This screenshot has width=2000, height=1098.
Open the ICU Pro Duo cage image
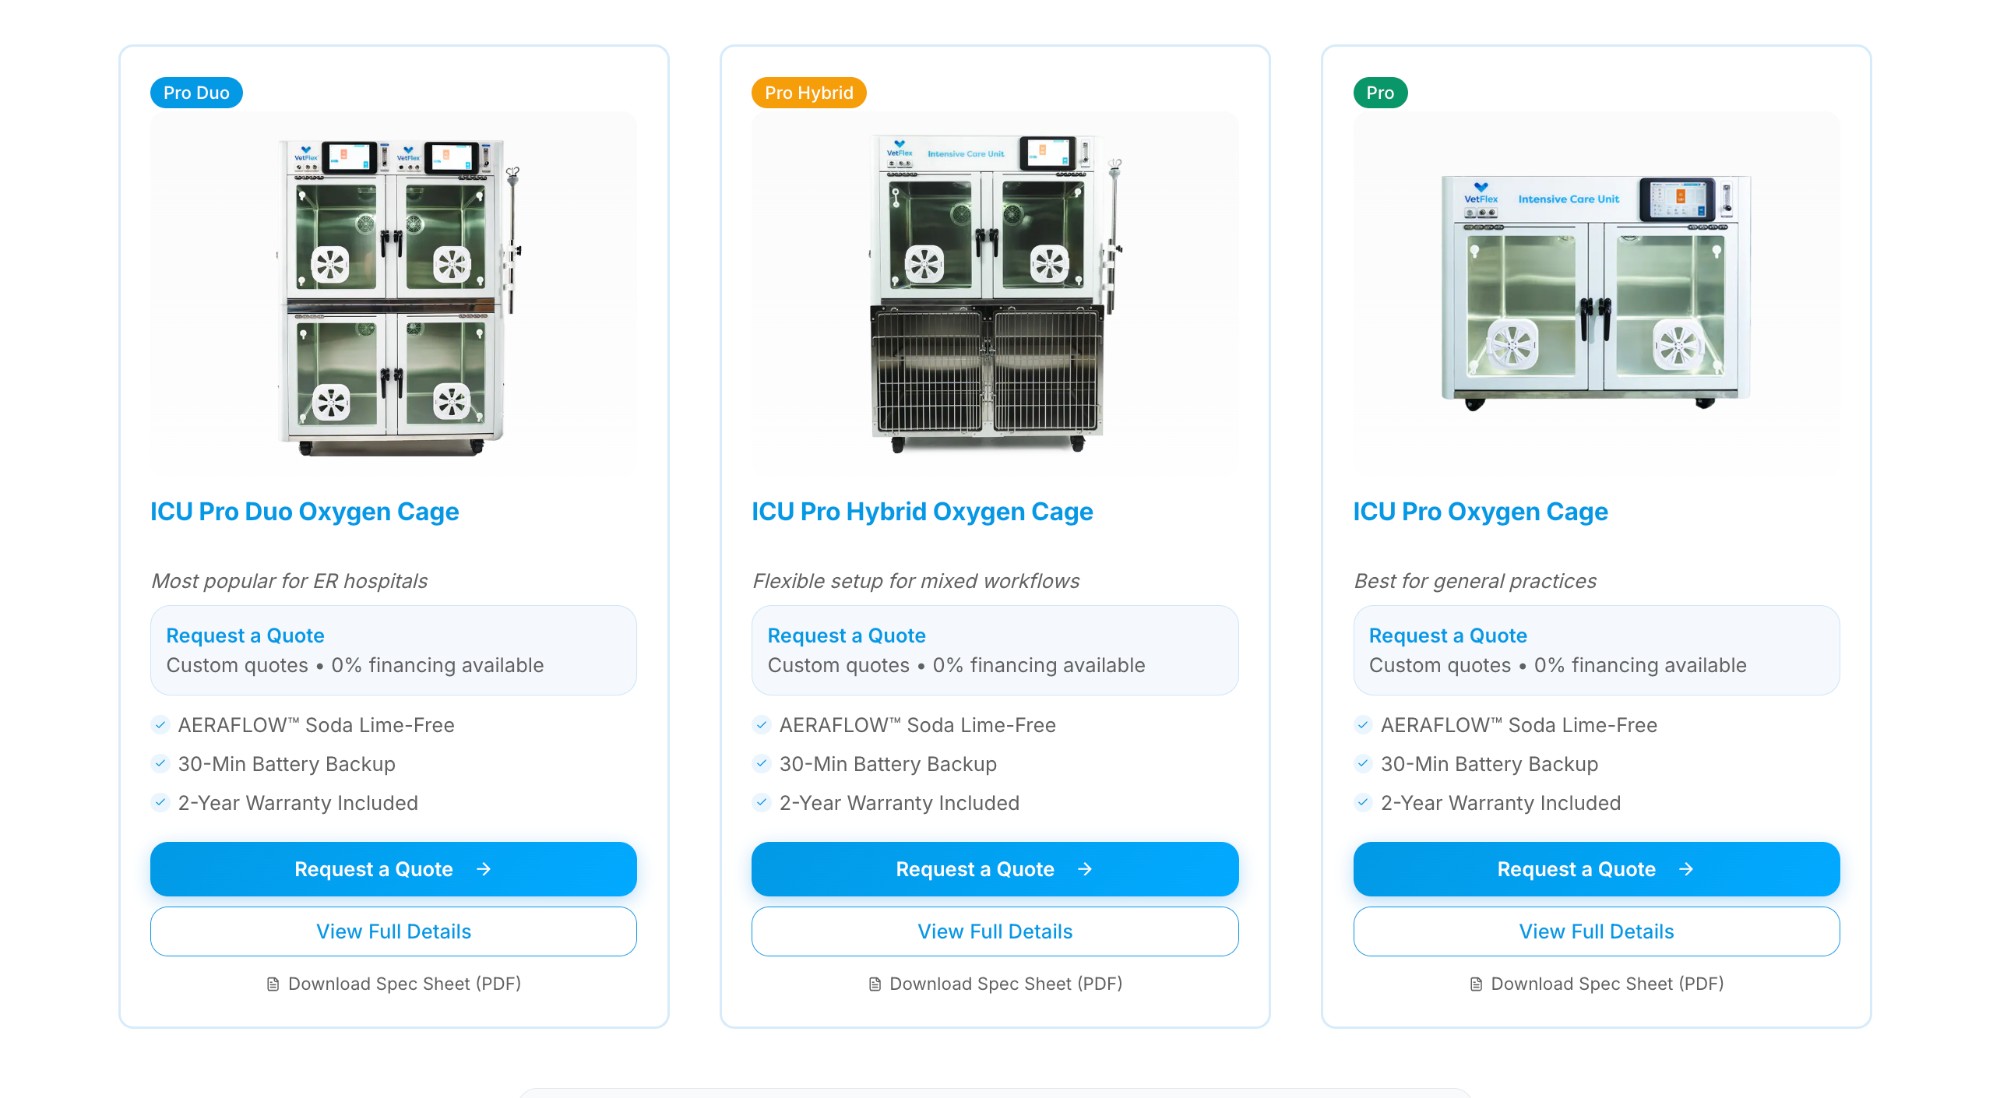click(x=393, y=292)
